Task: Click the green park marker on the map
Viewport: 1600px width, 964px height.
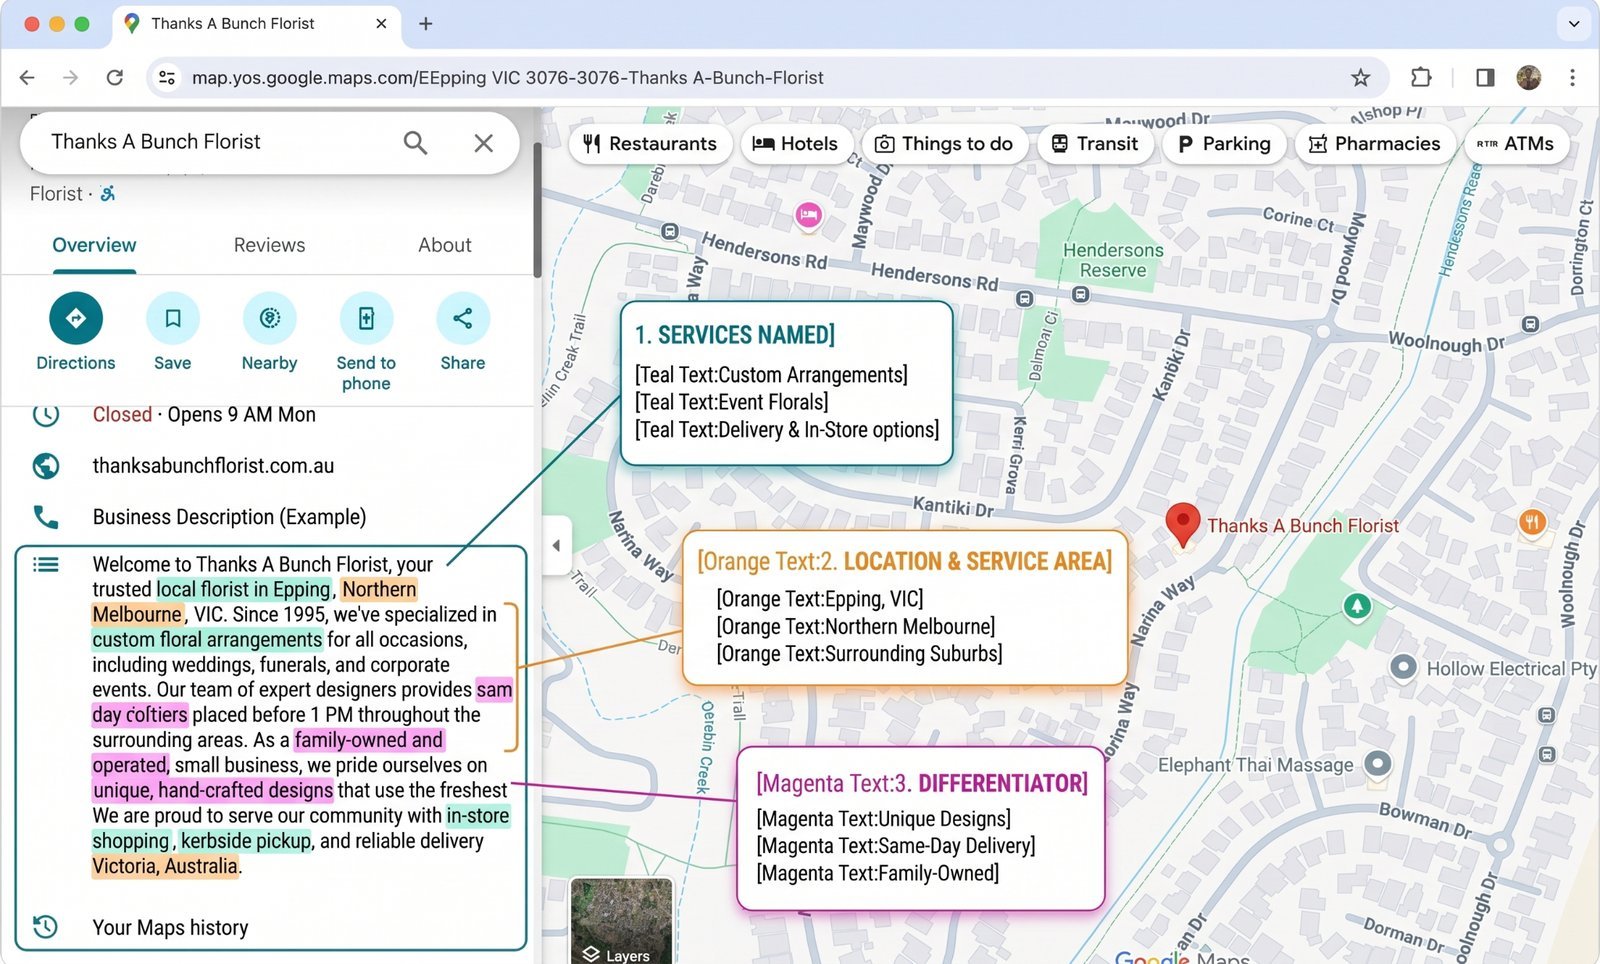Action: [1357, 606]
